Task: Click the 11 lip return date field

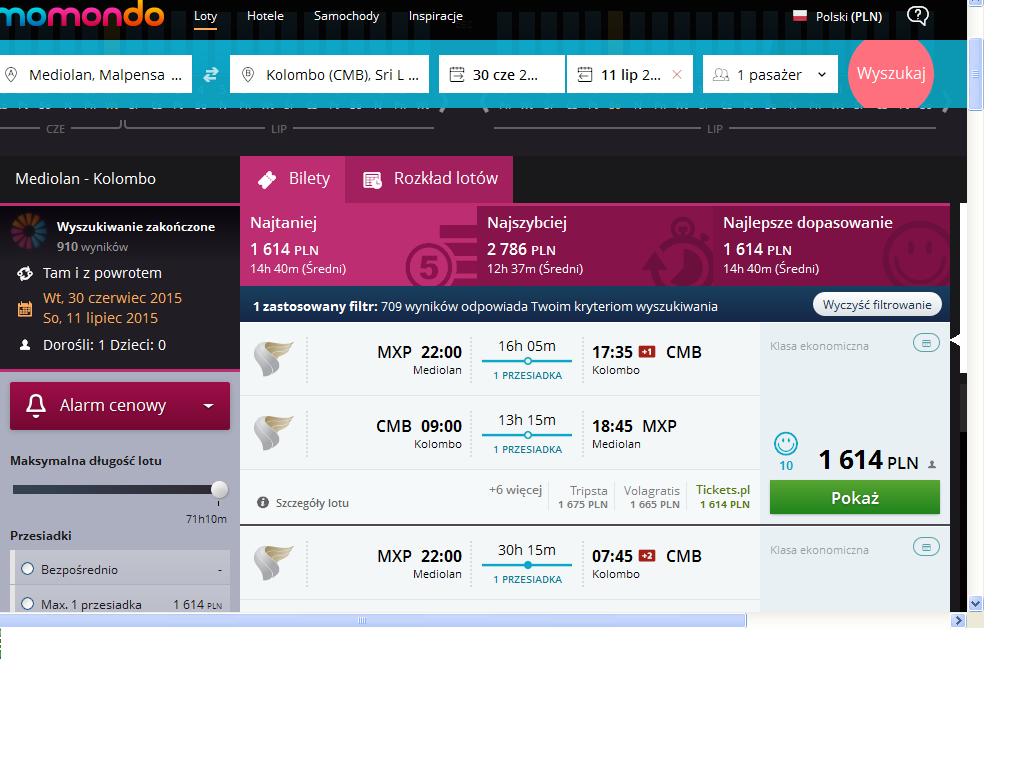Action: (630, 74)
